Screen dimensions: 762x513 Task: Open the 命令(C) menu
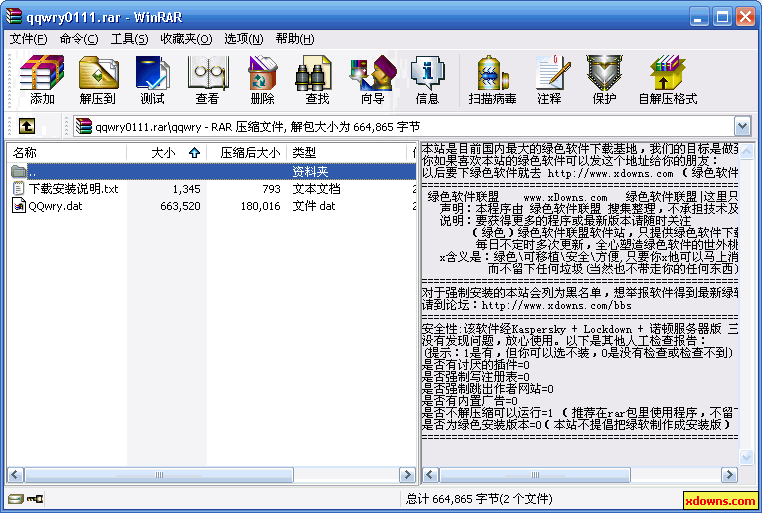pyautogui.click(x=79, y=39)
